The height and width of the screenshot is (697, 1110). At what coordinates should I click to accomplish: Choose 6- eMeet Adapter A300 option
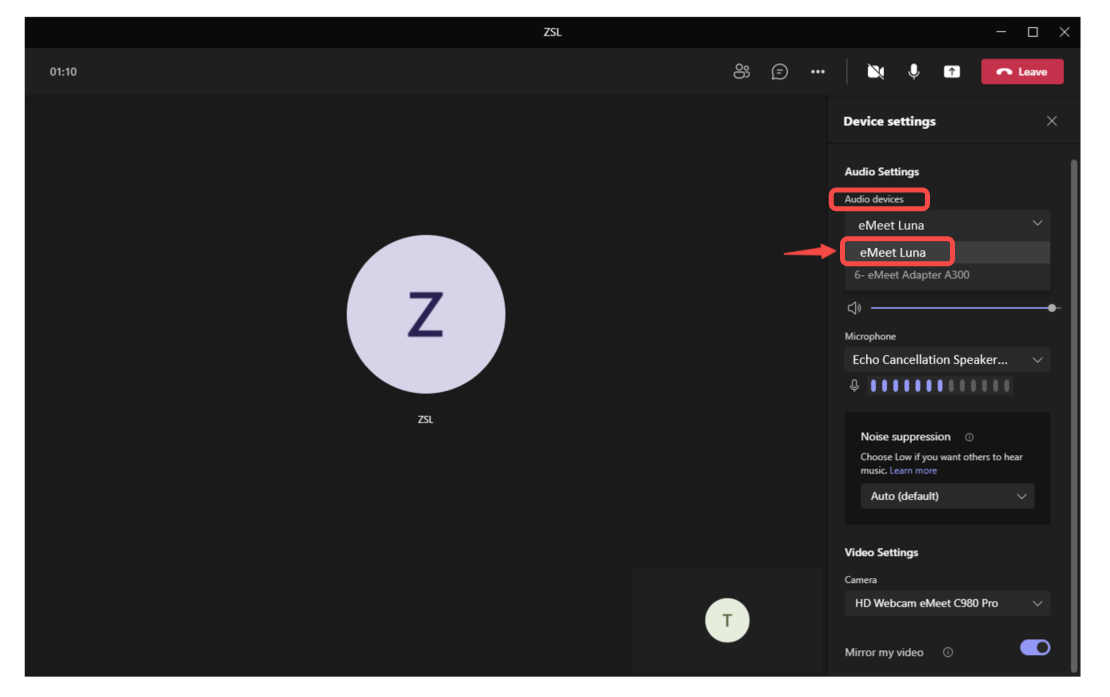912,275
